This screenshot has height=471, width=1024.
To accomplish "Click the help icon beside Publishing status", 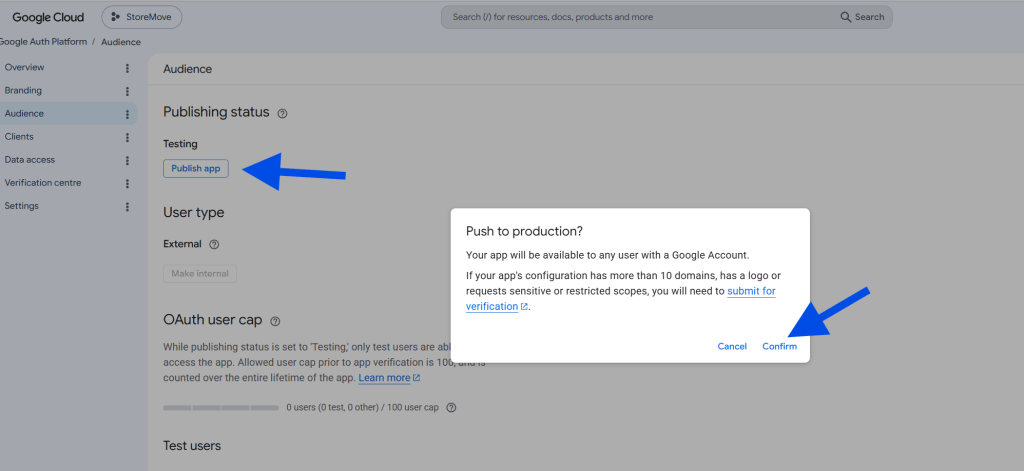I will tap(282, 113).
